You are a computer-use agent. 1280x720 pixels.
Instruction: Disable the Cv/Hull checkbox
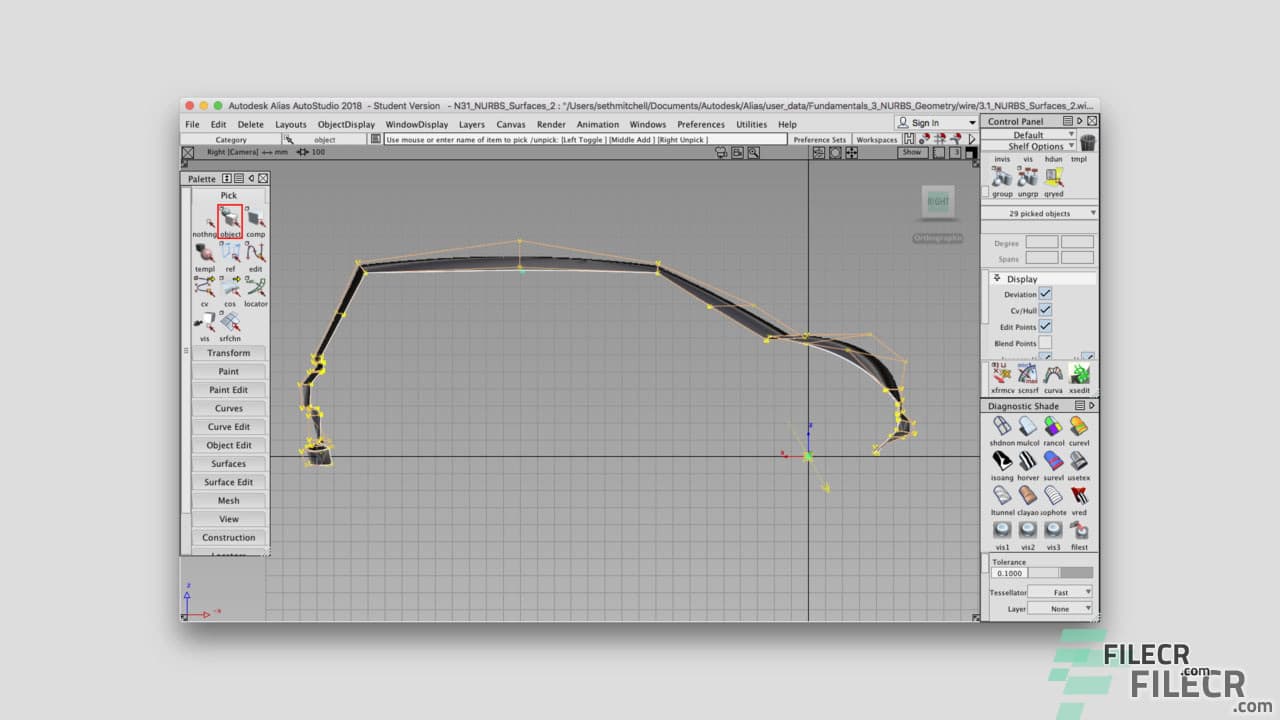[1044, 310]
